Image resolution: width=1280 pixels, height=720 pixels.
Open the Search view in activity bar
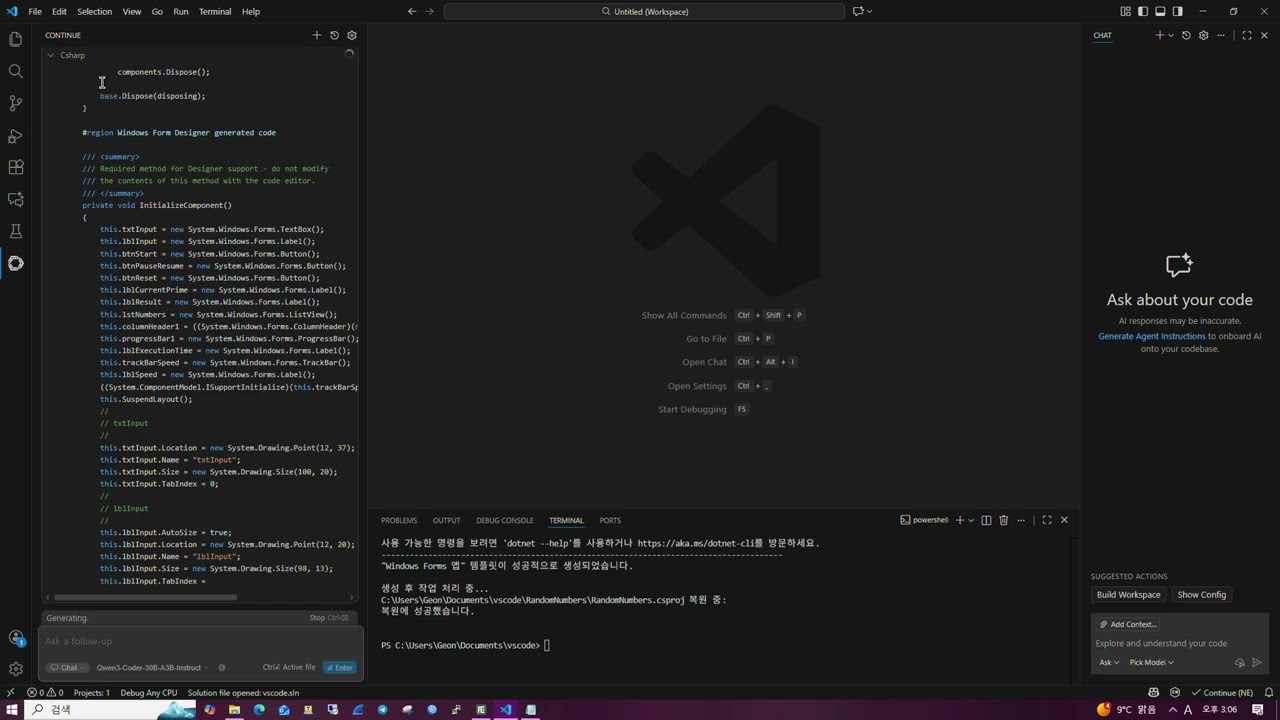coord(15,71)
